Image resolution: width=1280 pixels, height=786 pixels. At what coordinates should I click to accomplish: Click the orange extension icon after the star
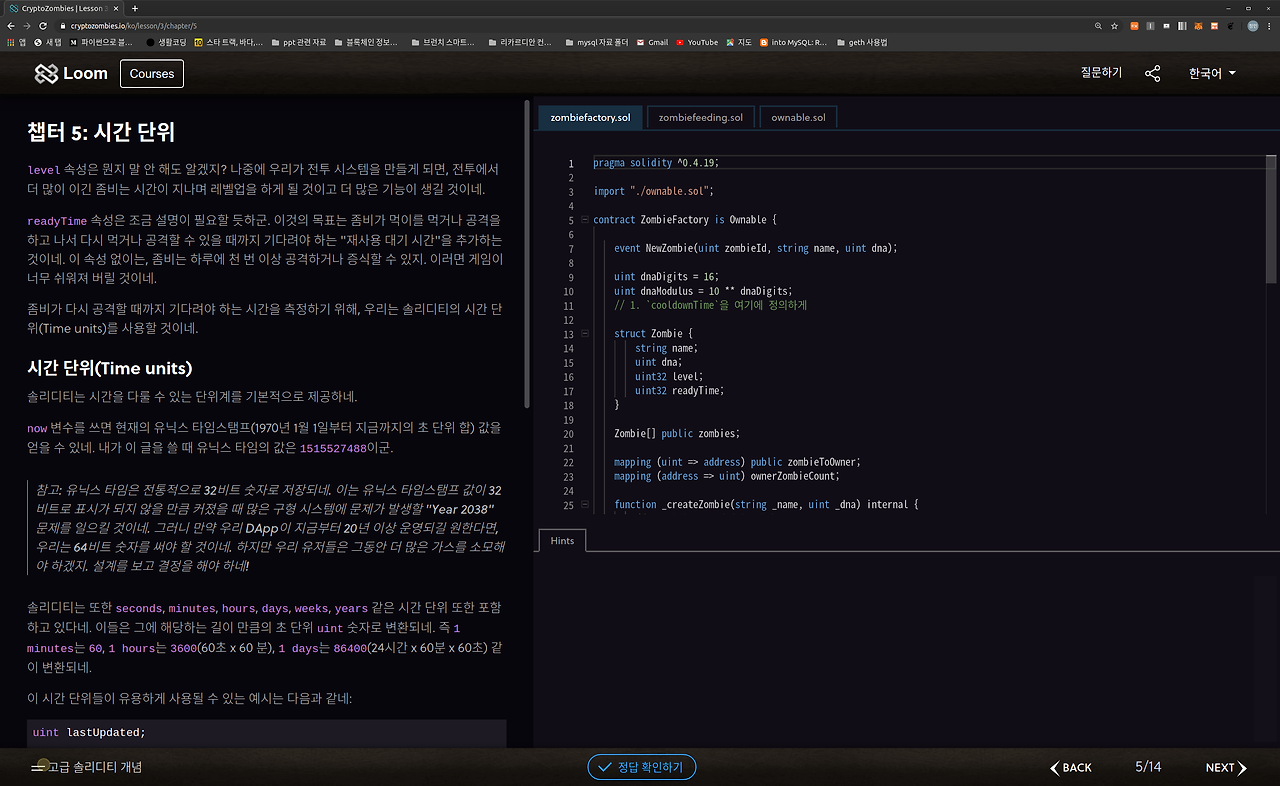1134,25
